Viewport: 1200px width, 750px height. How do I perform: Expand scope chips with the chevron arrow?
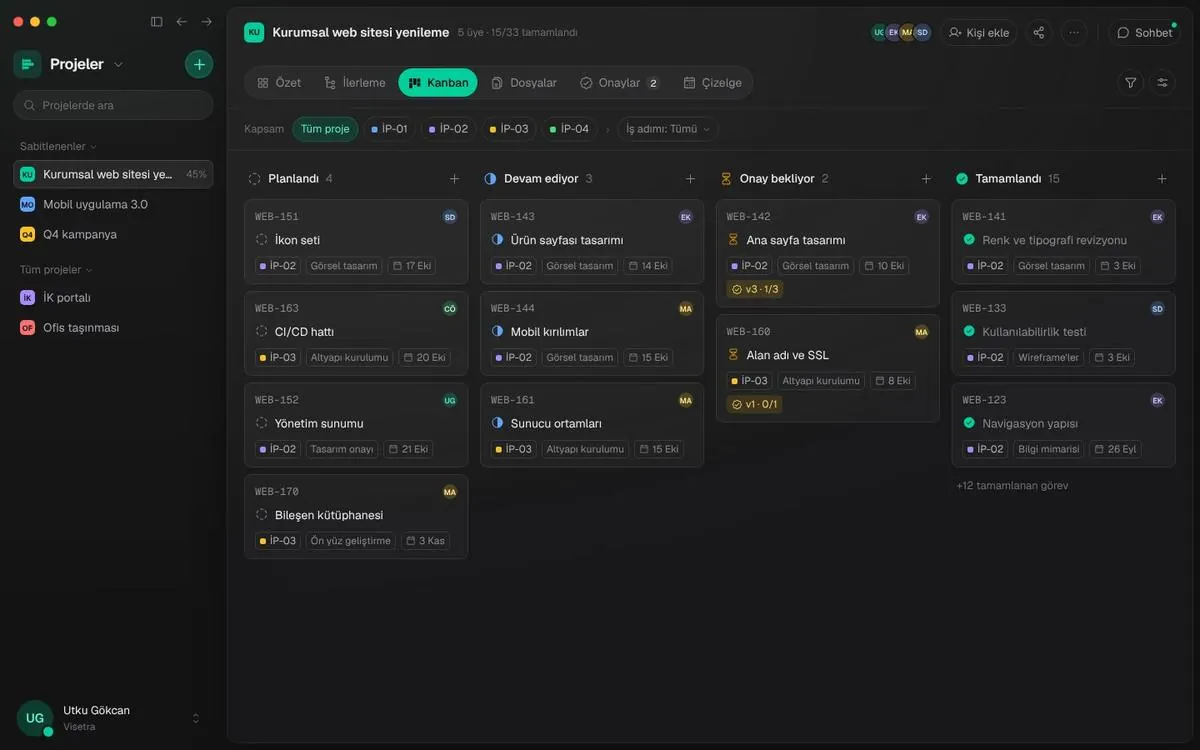(x=607, y=129)
